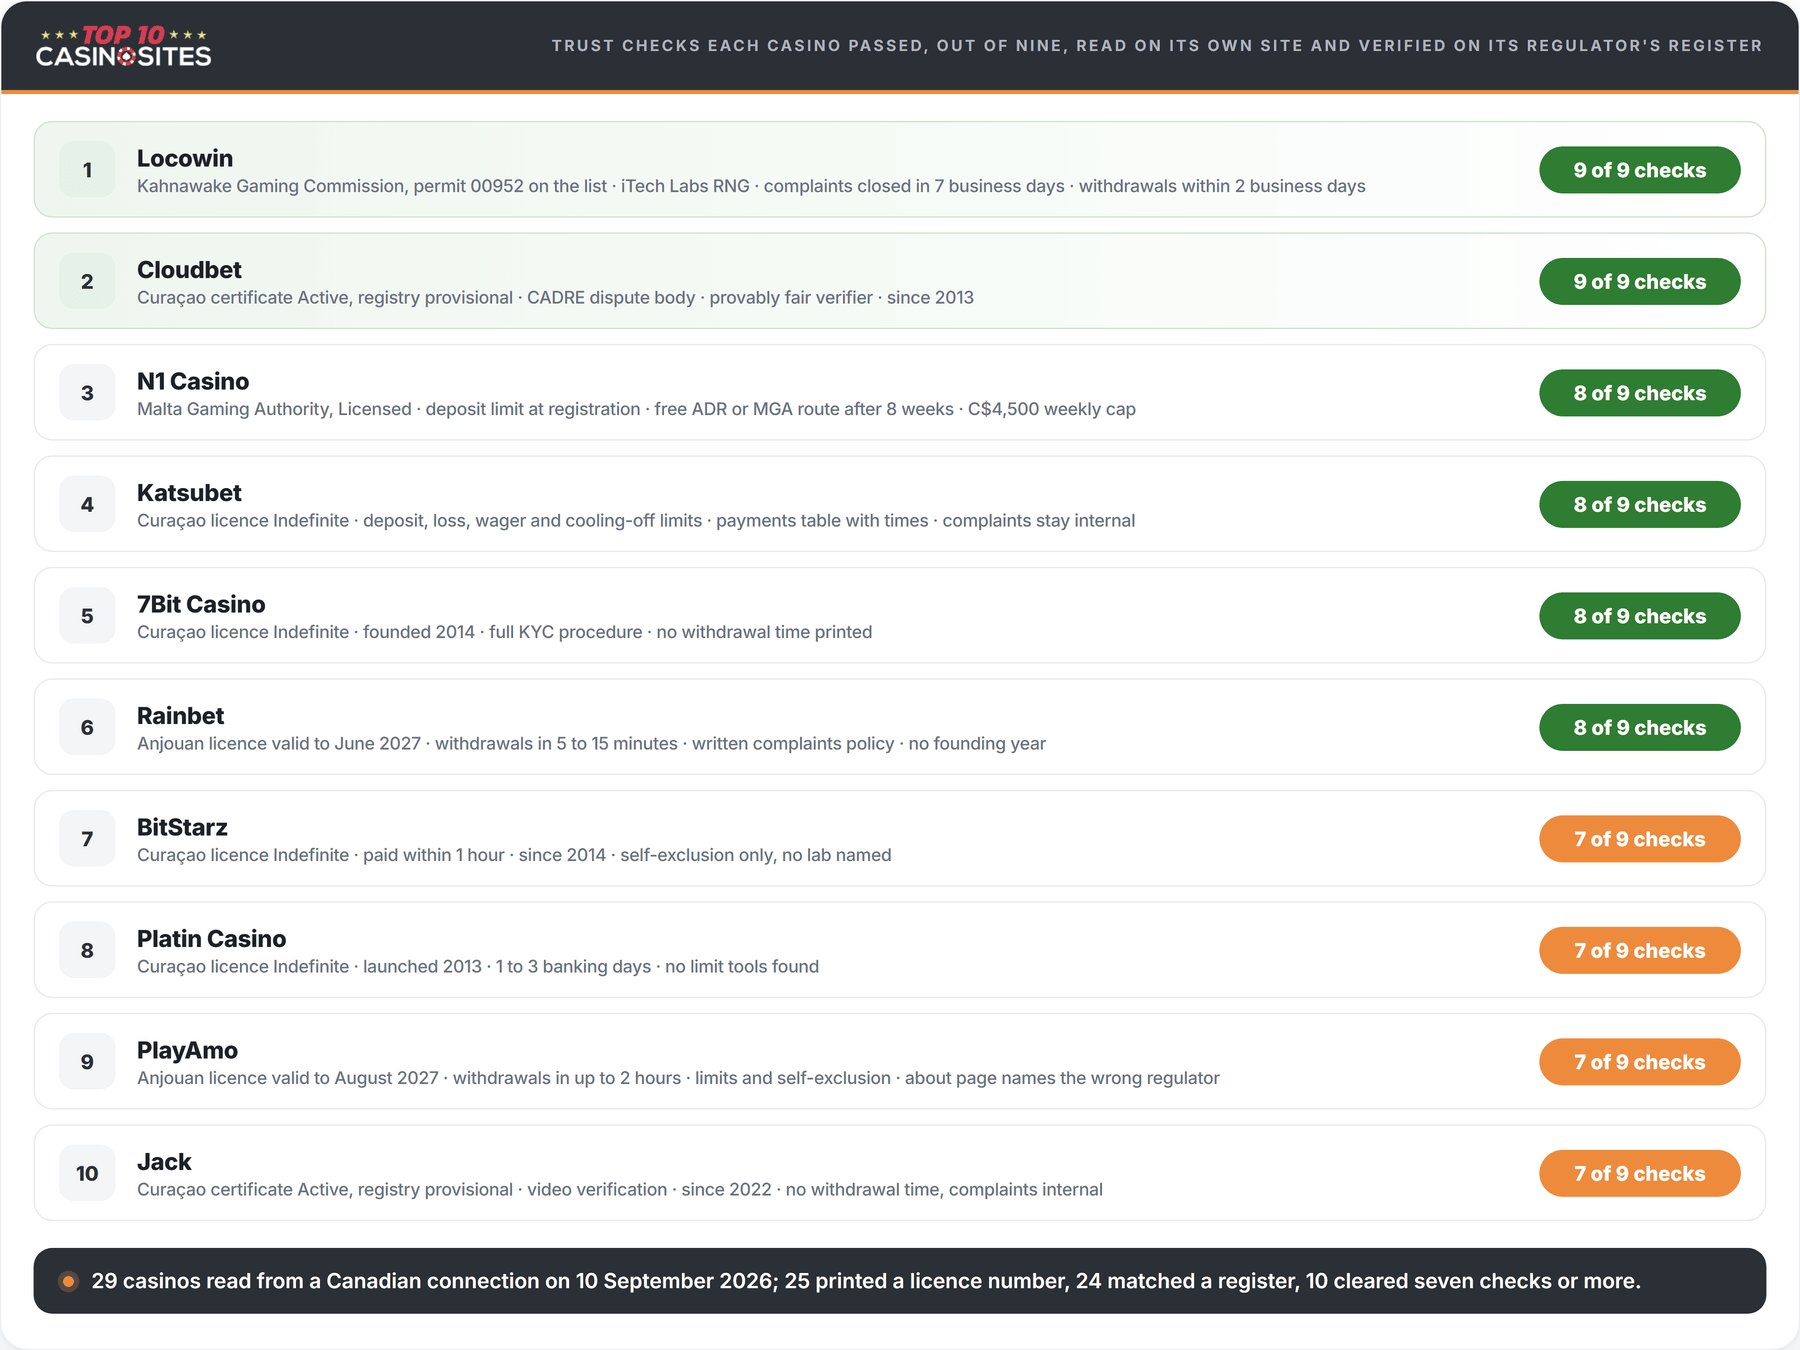The image size is (1800, 1350).
Task: Open the Cloudbet casino name
Action: click(189, 270)
